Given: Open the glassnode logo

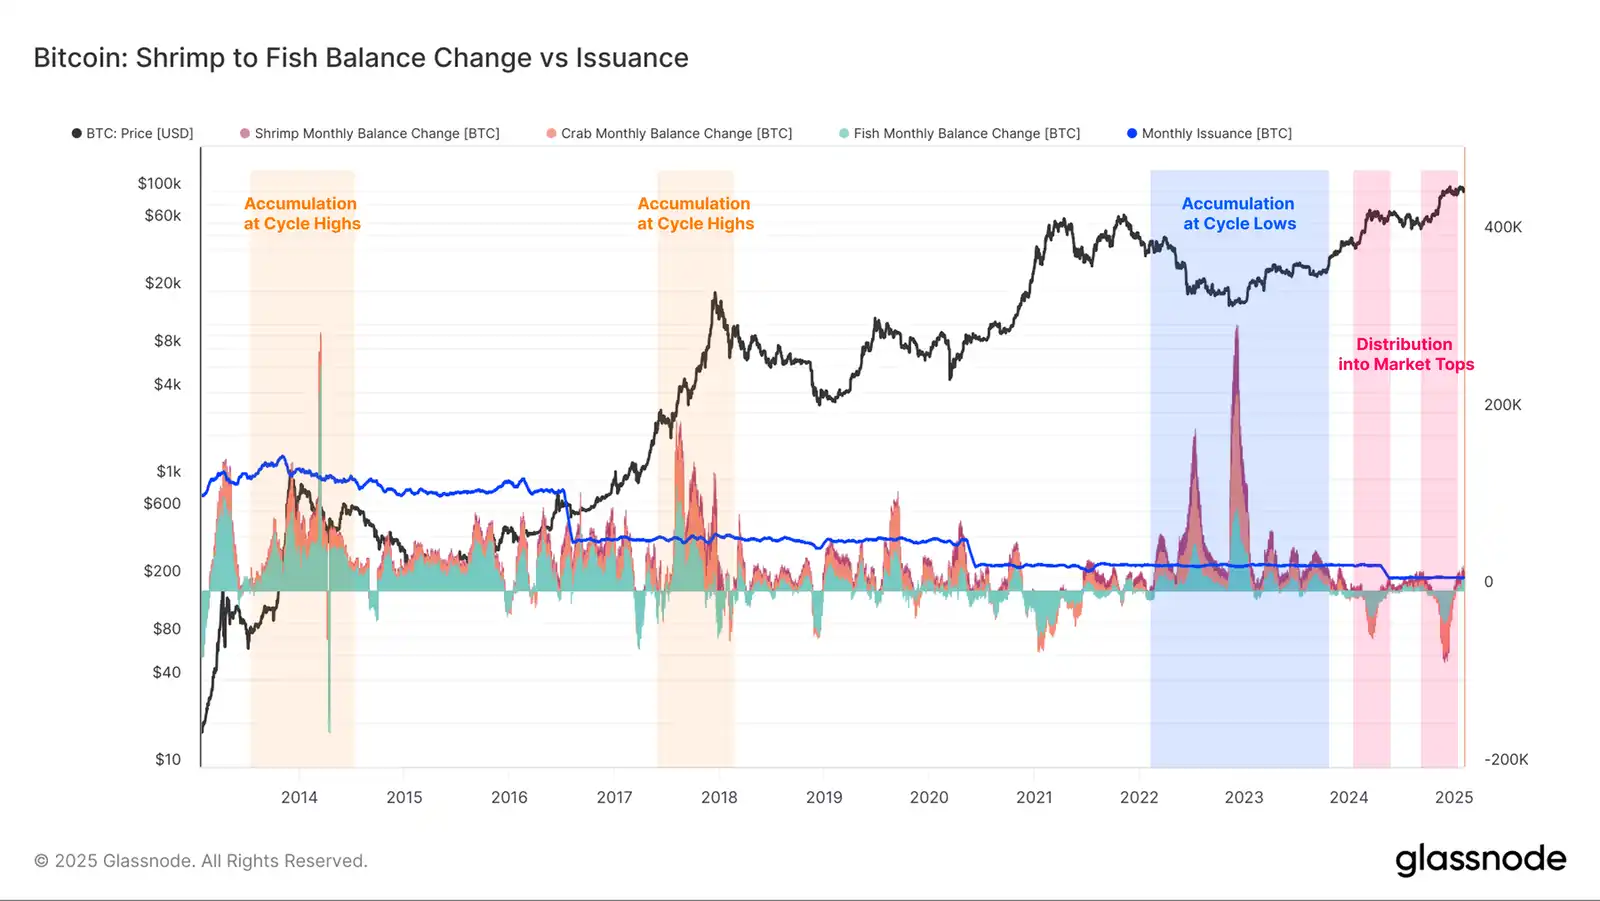Looking at the screenshot, I should 1480,859.
